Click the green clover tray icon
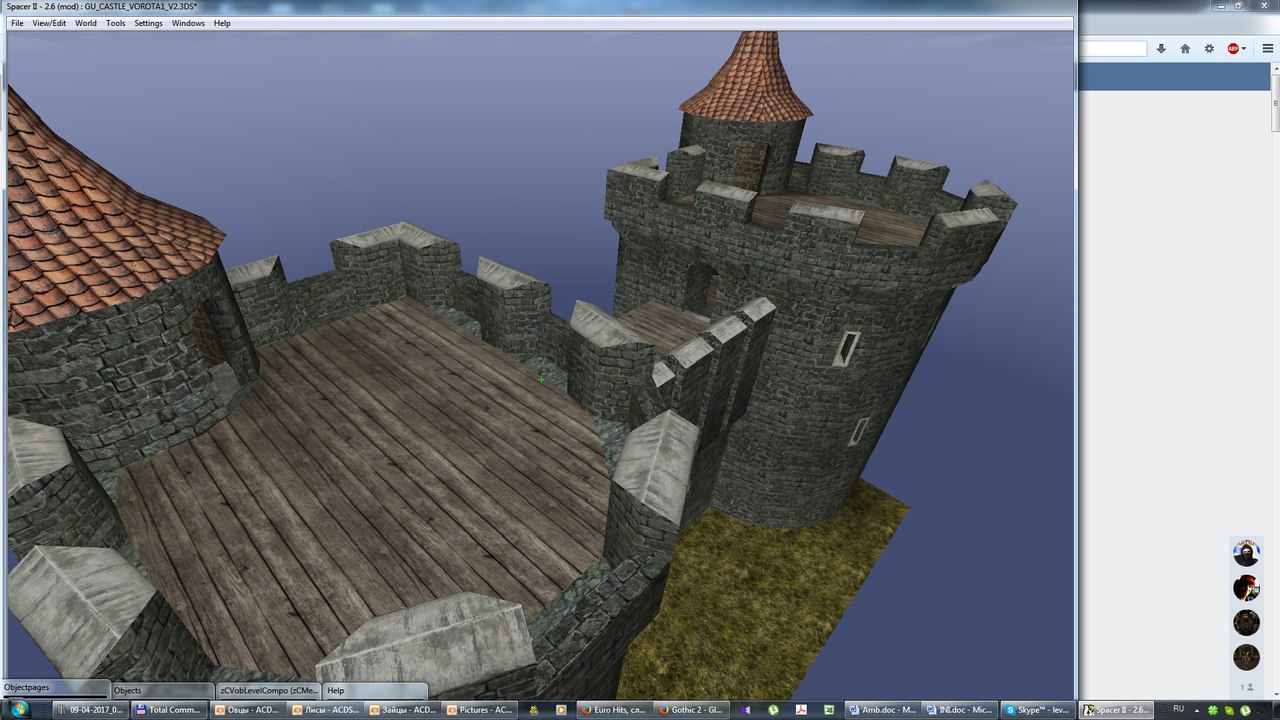1280x720 pixels. tap(1213, 710)
